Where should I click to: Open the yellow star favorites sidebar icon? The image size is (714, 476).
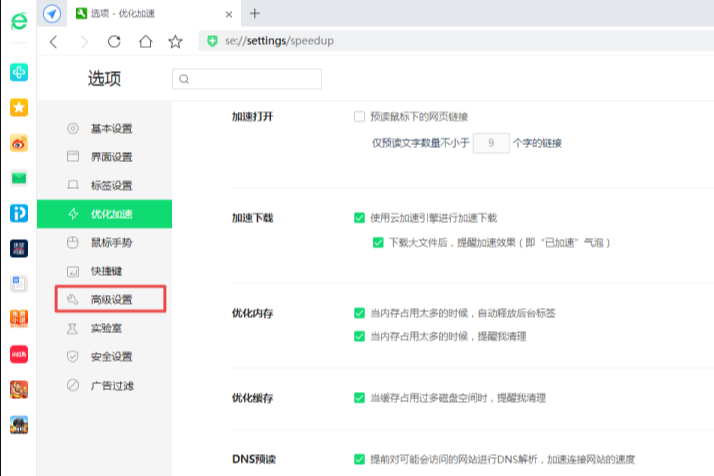pyautogui.click(x=19, y=107)
